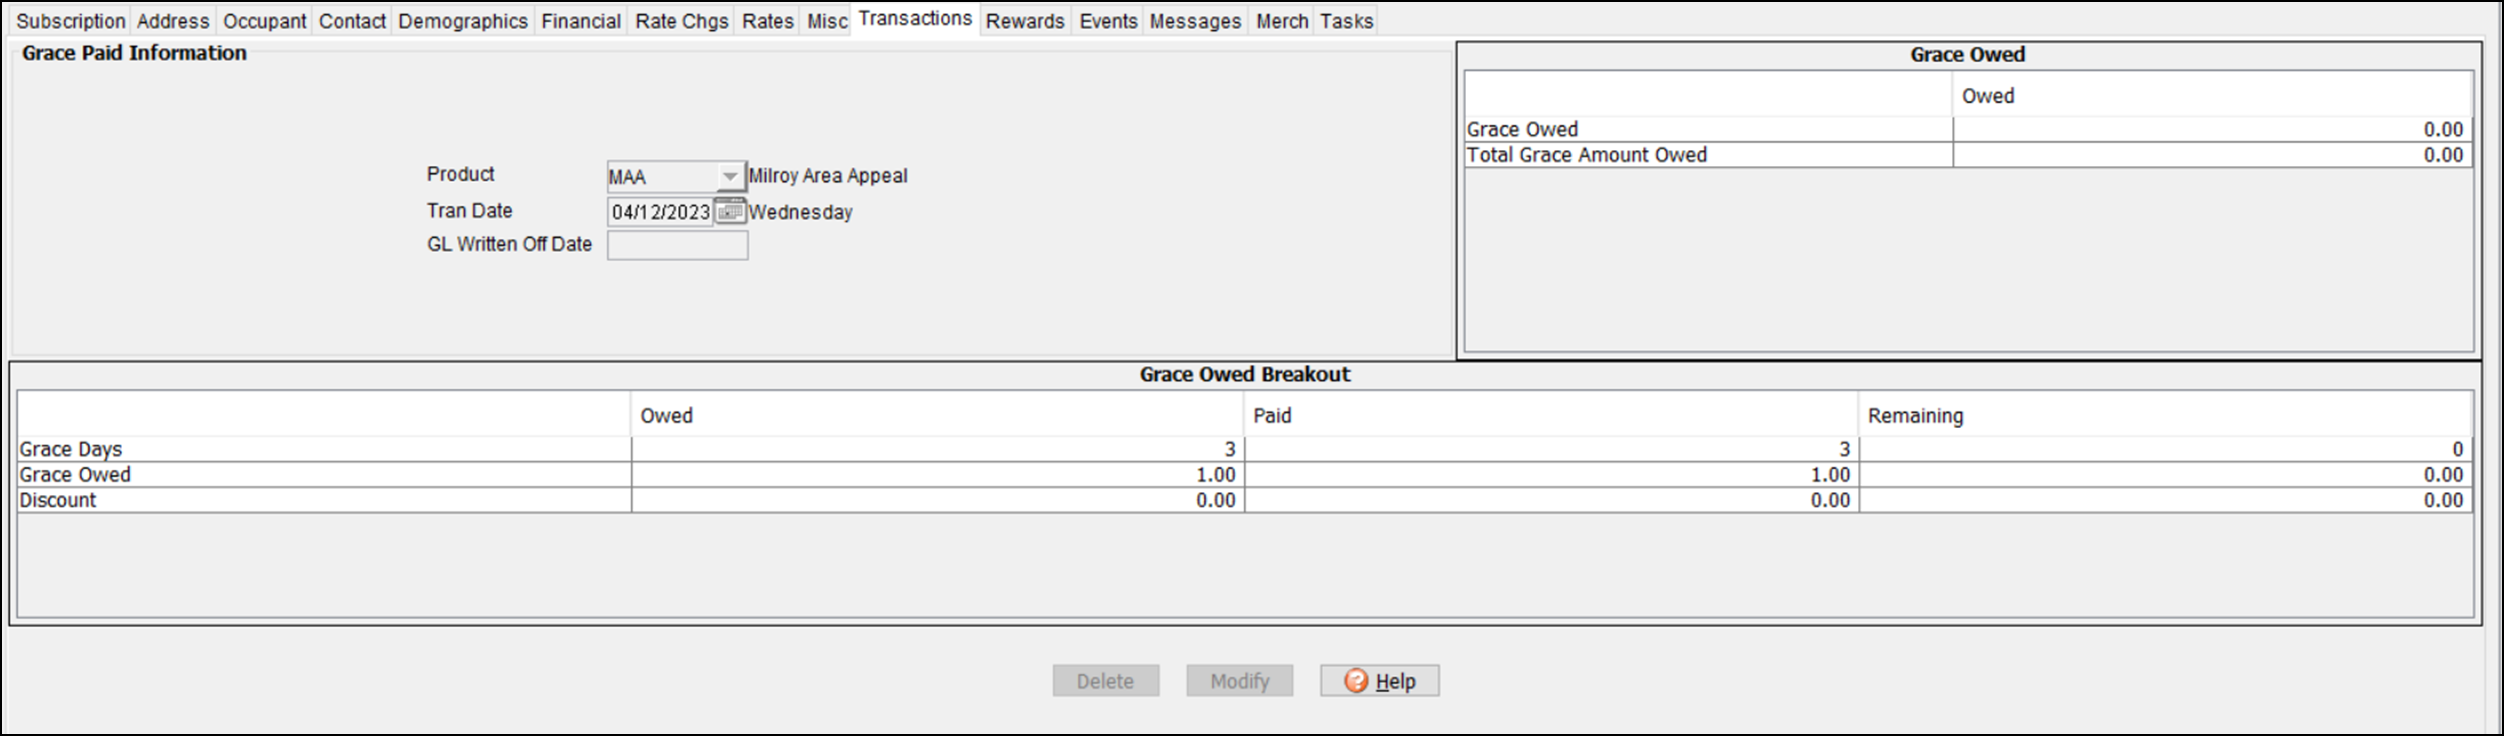Click the Tran Date input field

point(660,212)
